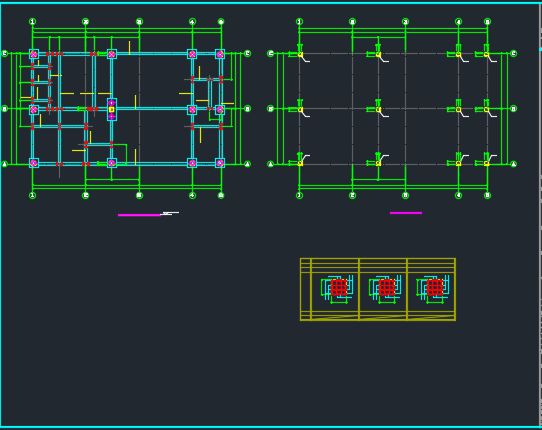Select last column section detail in yellow table
542x430 pixels.
(433, 289)
